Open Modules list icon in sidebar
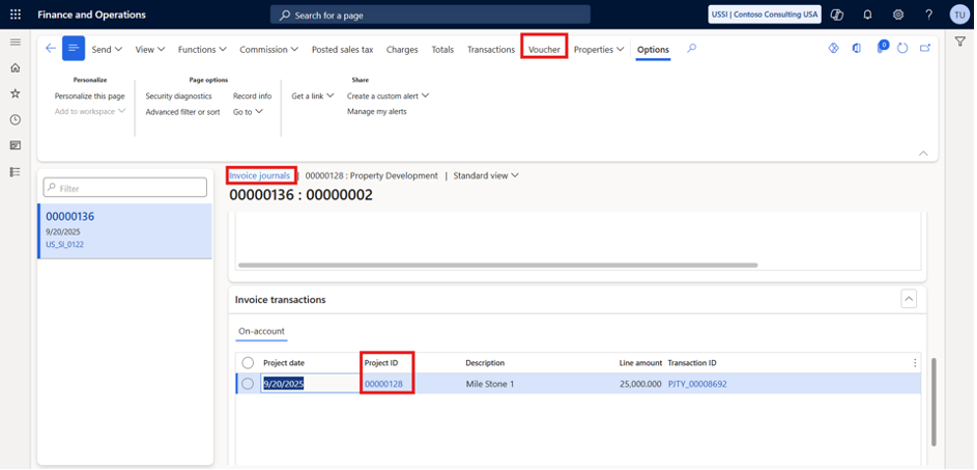The height and width of the screenshot is (470, 977). pyautogui.click(x=16, y=171)
